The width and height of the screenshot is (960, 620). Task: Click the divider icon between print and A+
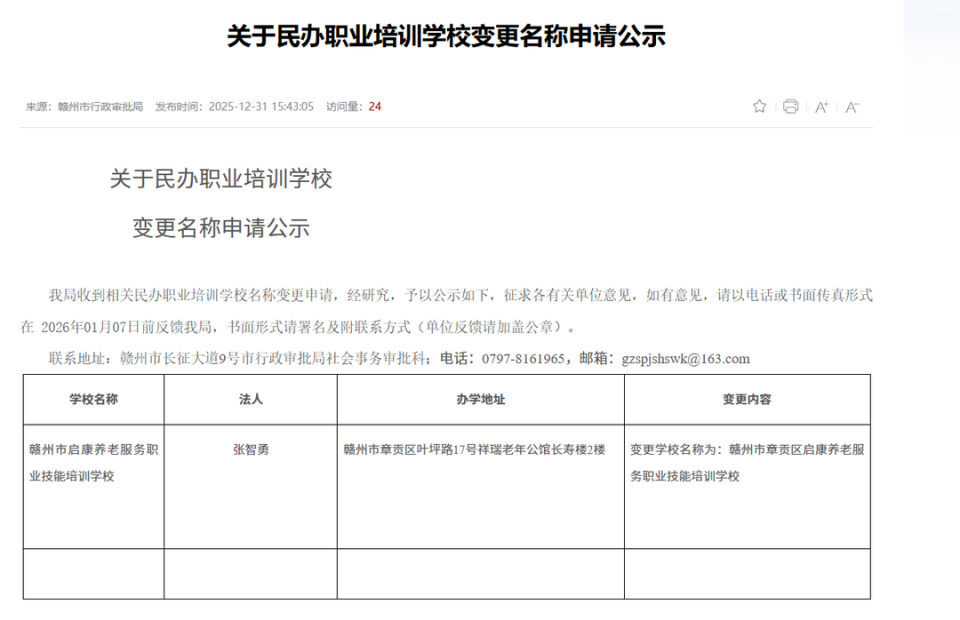coord(806,106)
